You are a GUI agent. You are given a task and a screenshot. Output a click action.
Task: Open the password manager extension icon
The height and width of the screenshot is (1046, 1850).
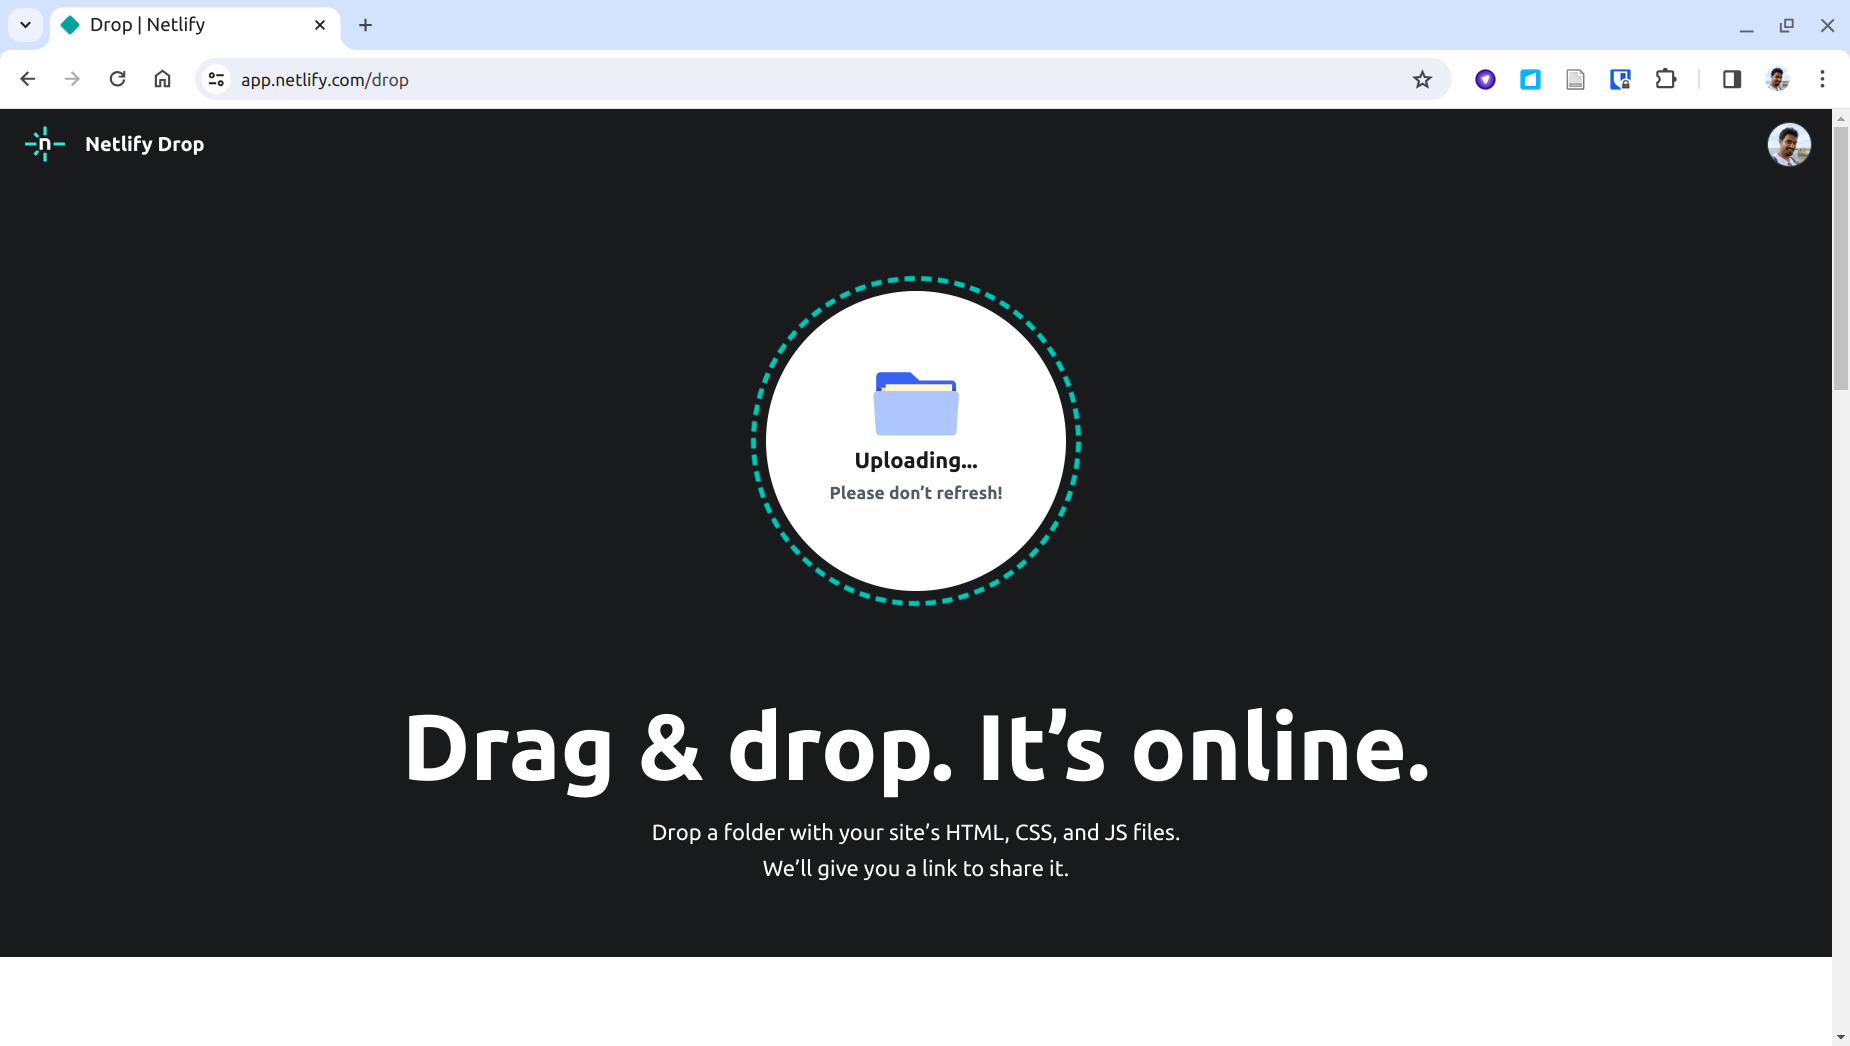(x=1621, y=79)
